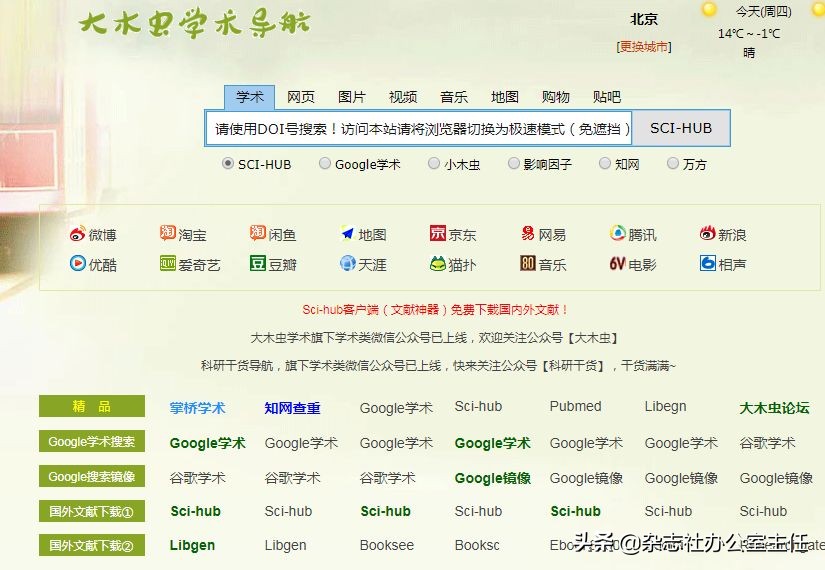Click the 音乐 80 icon
Viewport: 825px width, 570px height.
(528, 263)
